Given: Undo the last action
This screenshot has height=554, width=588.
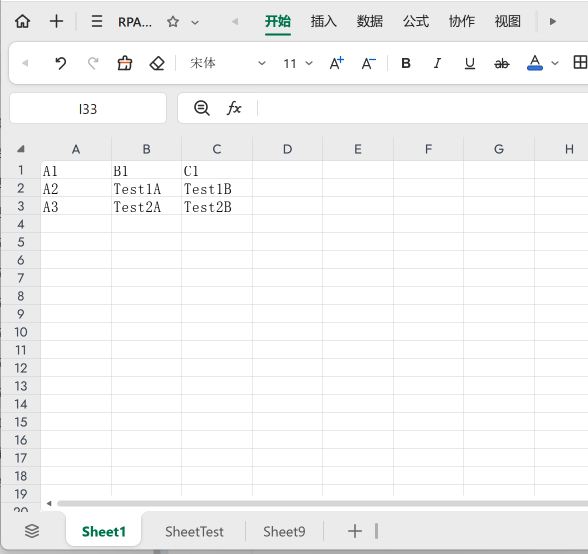Looking at the screenshot, I should coord(60,63).
